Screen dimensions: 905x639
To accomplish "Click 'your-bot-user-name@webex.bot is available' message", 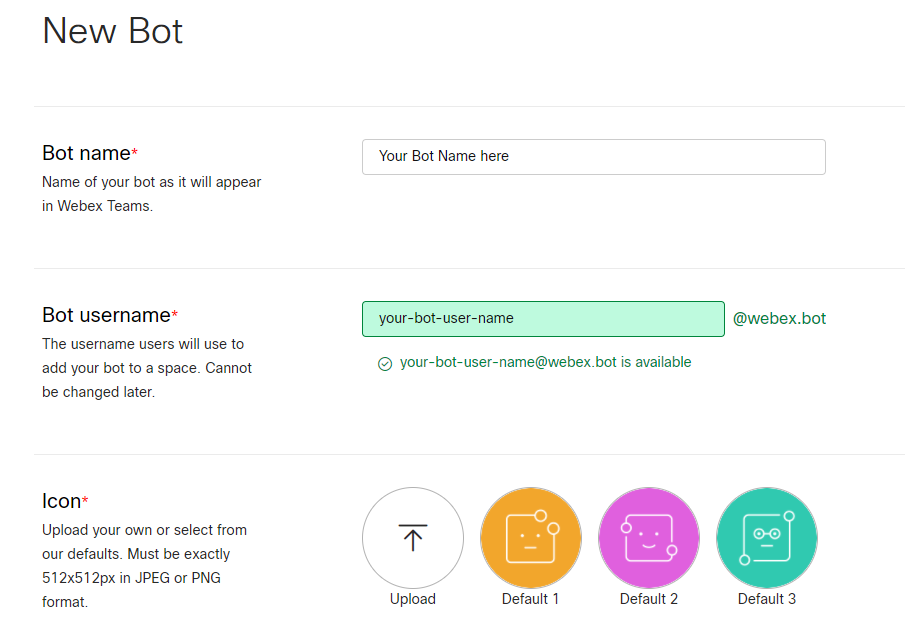I will 545,362.
